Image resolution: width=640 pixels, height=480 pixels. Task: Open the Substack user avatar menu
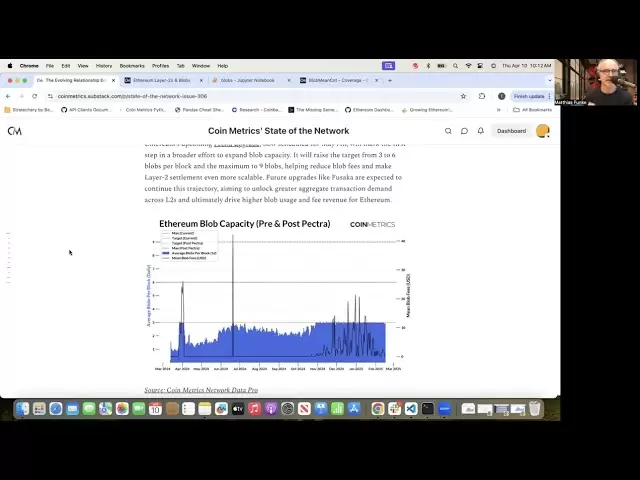(x=542, y=131)
